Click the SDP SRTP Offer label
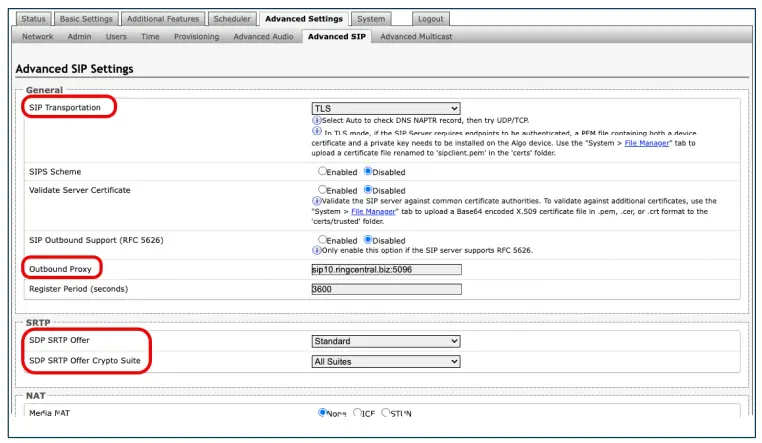Screen dimensions: 762x443 [59, 340]
